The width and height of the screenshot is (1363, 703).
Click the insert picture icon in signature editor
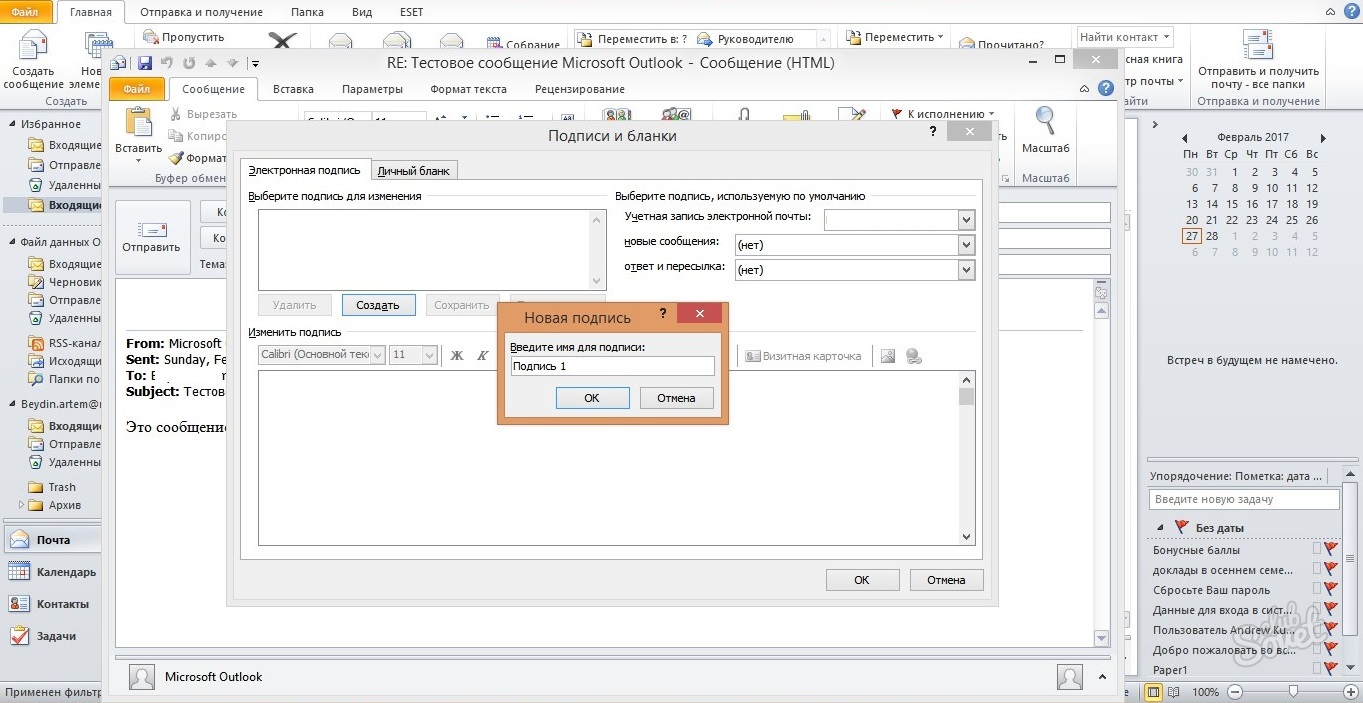tap(887, 356)
